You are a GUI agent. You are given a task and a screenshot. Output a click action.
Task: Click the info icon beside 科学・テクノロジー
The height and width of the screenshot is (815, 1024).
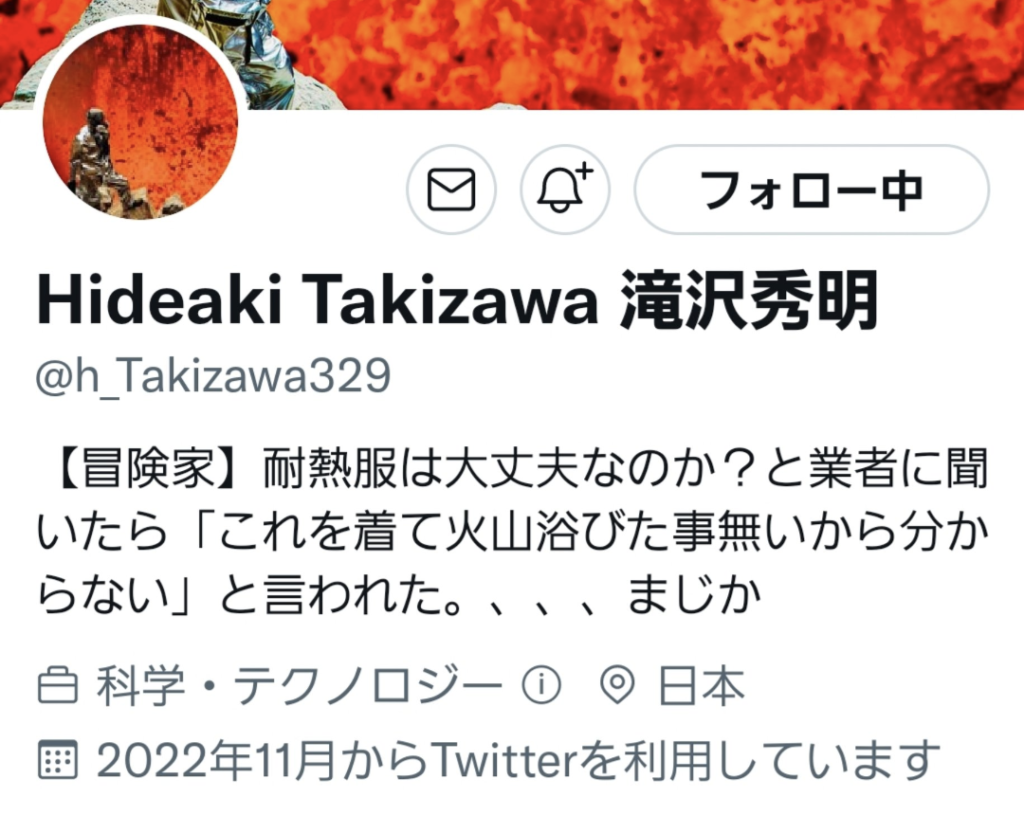click(x=541, y=686)
